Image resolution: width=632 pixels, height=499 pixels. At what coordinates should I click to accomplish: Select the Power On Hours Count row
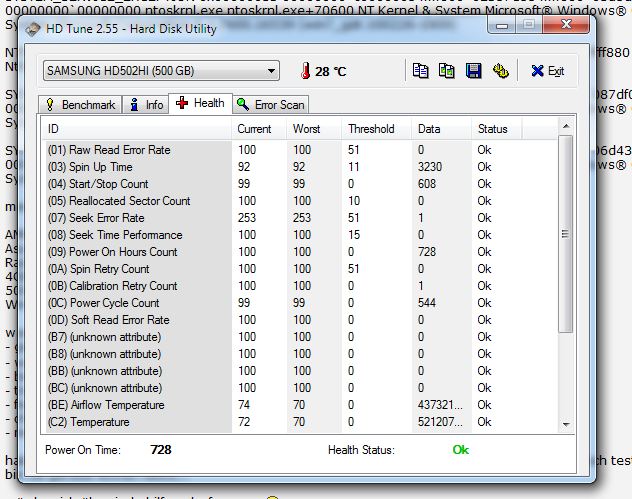coord(300,252)
